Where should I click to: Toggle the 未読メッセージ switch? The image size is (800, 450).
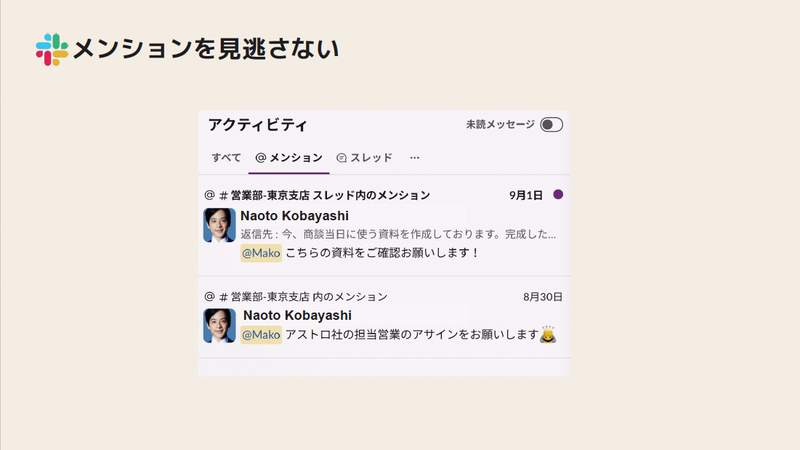click(551, 125)
